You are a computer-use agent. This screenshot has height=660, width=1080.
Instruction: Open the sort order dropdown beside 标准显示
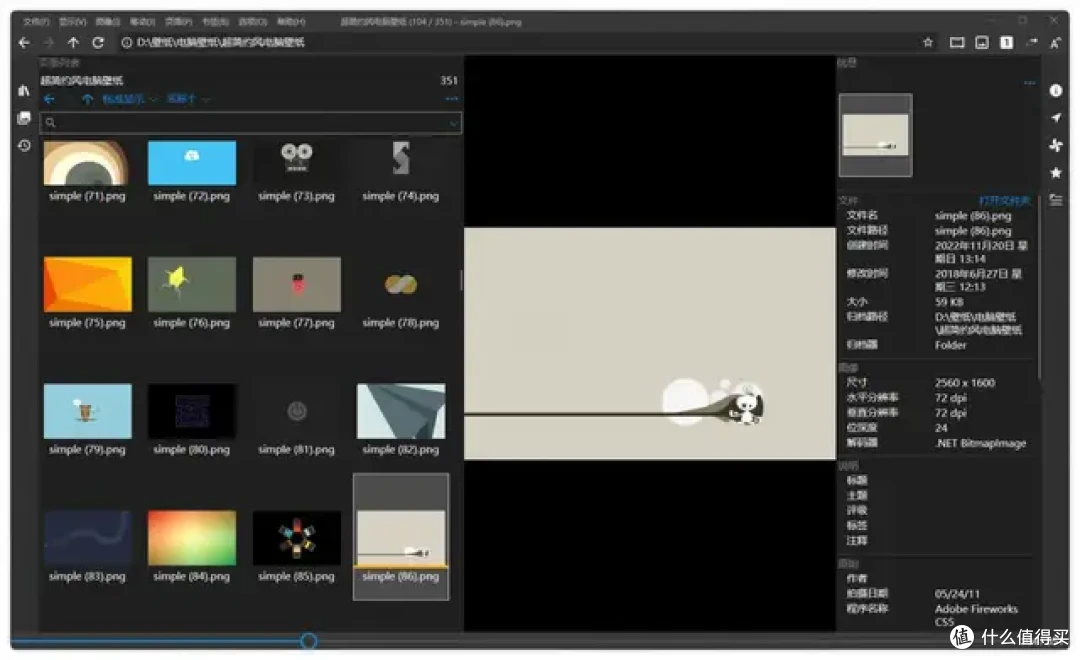coord(189,99)
